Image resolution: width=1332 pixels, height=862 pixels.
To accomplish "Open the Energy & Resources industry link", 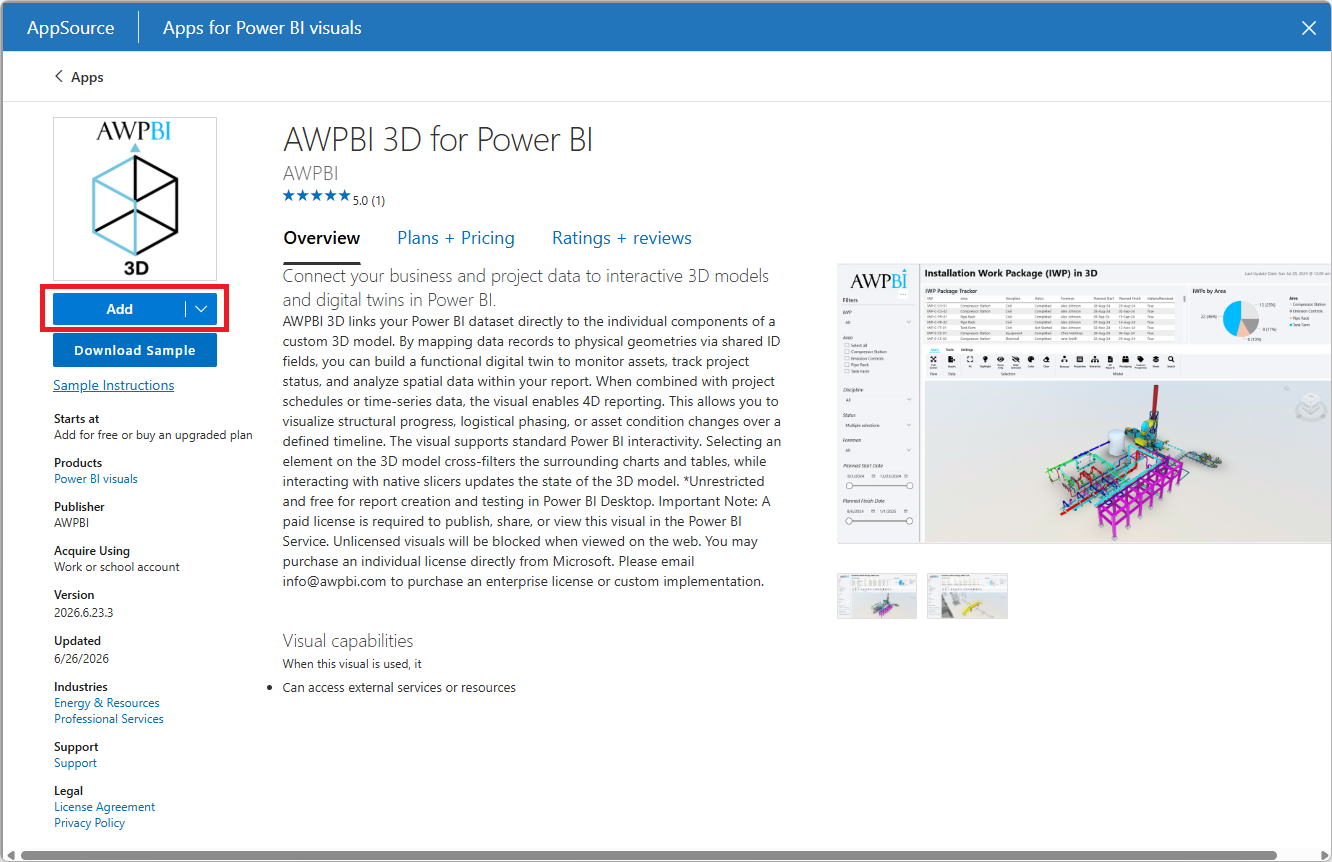I will pyautogui.click(x=107, y=703).
